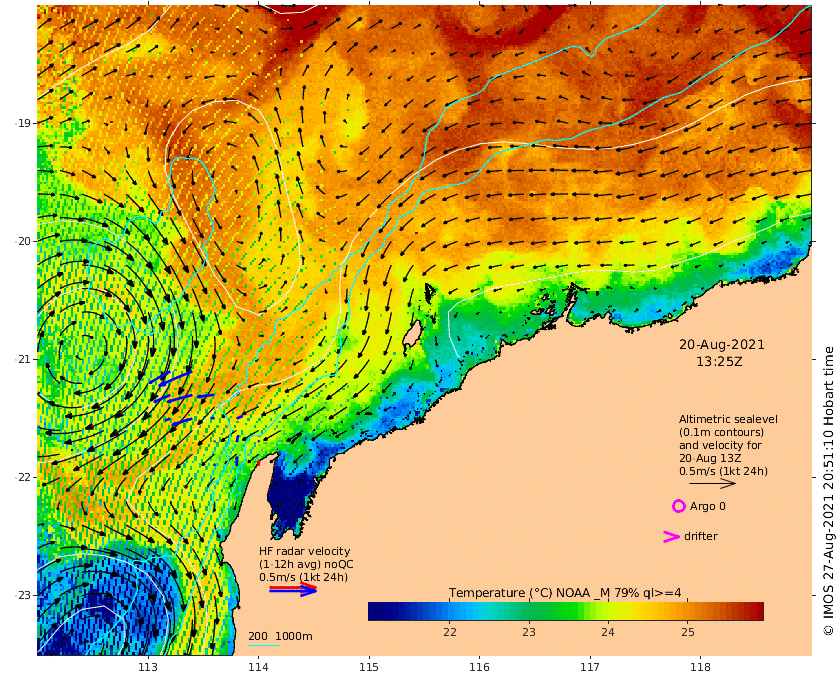
Task: Click the '(1-12h avg) noQC' label
Action: [306, 564]
